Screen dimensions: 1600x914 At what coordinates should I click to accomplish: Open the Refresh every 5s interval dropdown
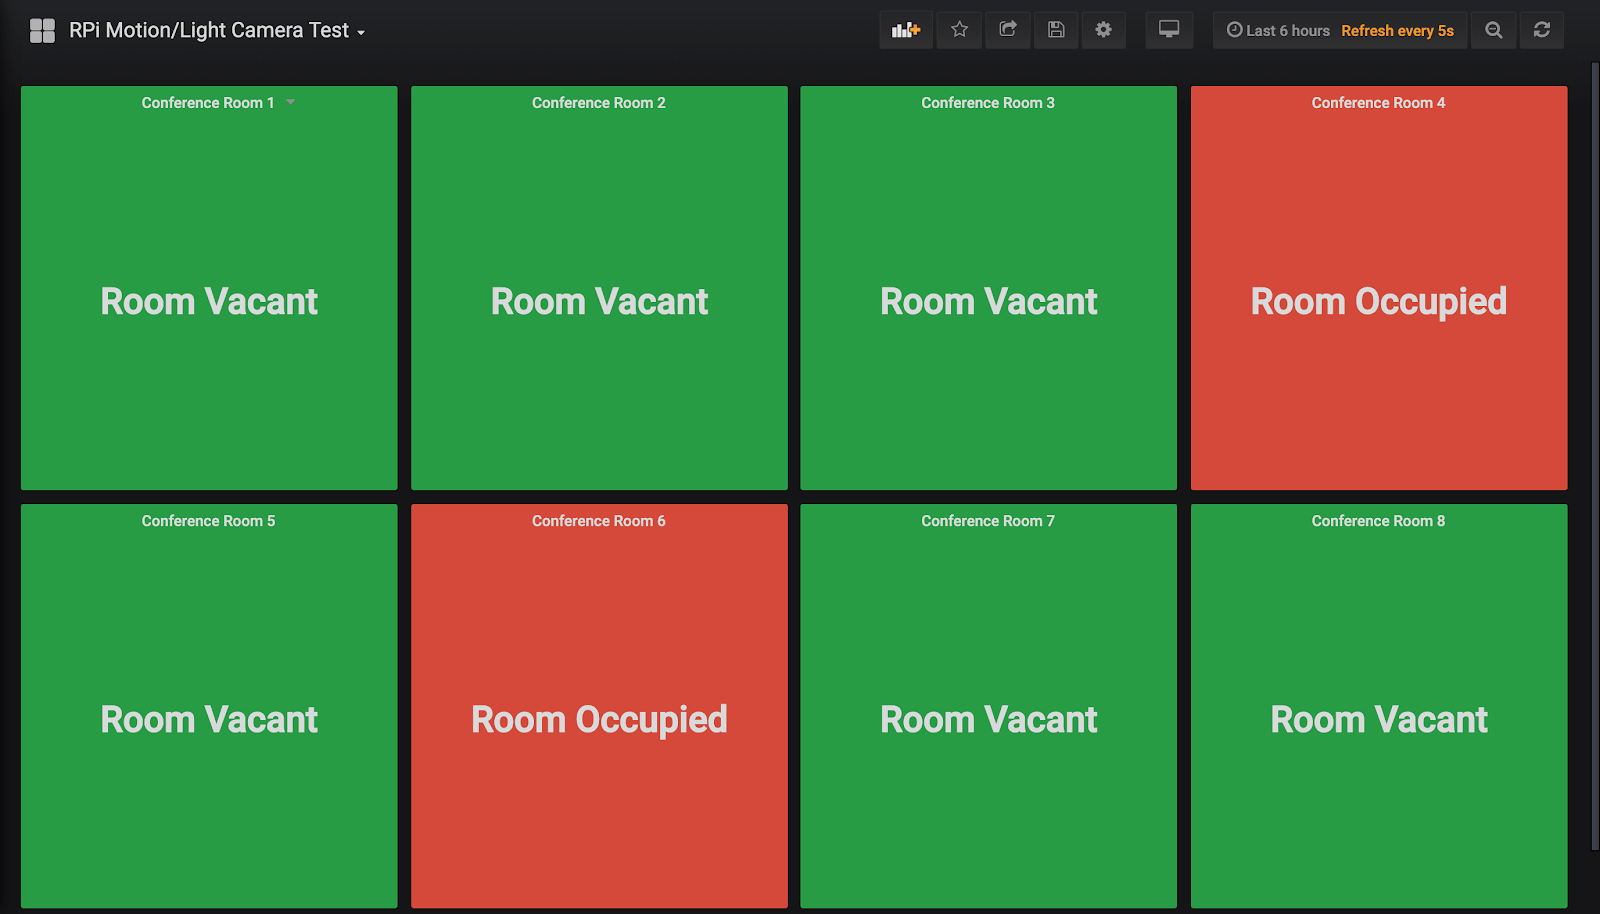[1397, 30]
